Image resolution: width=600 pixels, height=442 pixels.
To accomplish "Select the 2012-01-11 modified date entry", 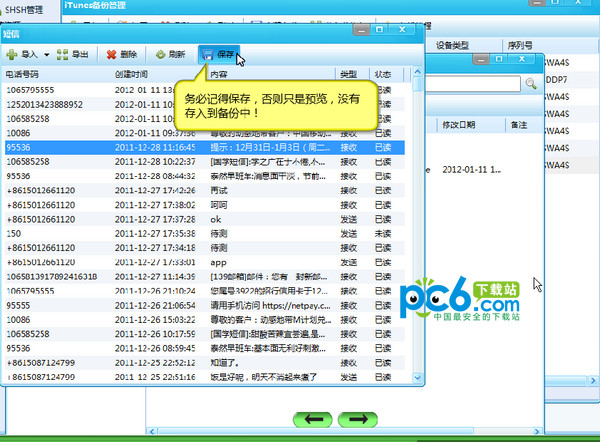I will pos(471,170).
